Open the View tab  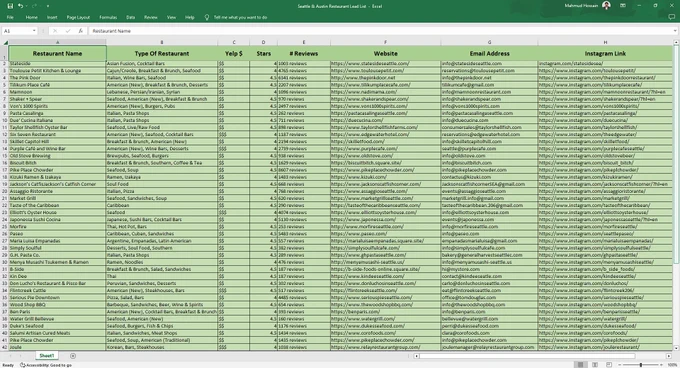[171, 17]
